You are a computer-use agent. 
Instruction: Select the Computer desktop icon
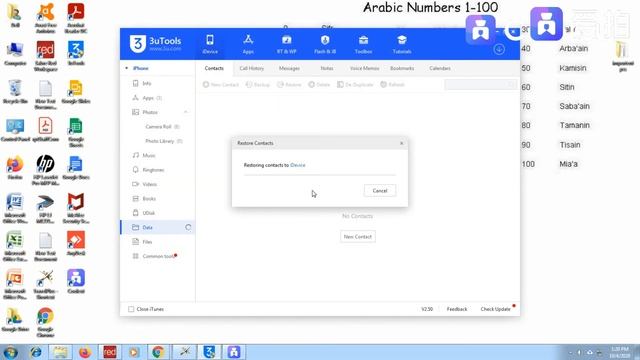click(x=15, y=53)
